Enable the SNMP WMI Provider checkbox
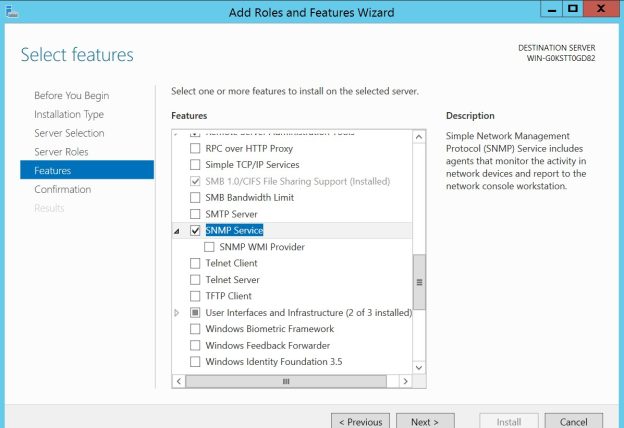The image size is (624, 428). pyautogui.click(x=209, y=247)
